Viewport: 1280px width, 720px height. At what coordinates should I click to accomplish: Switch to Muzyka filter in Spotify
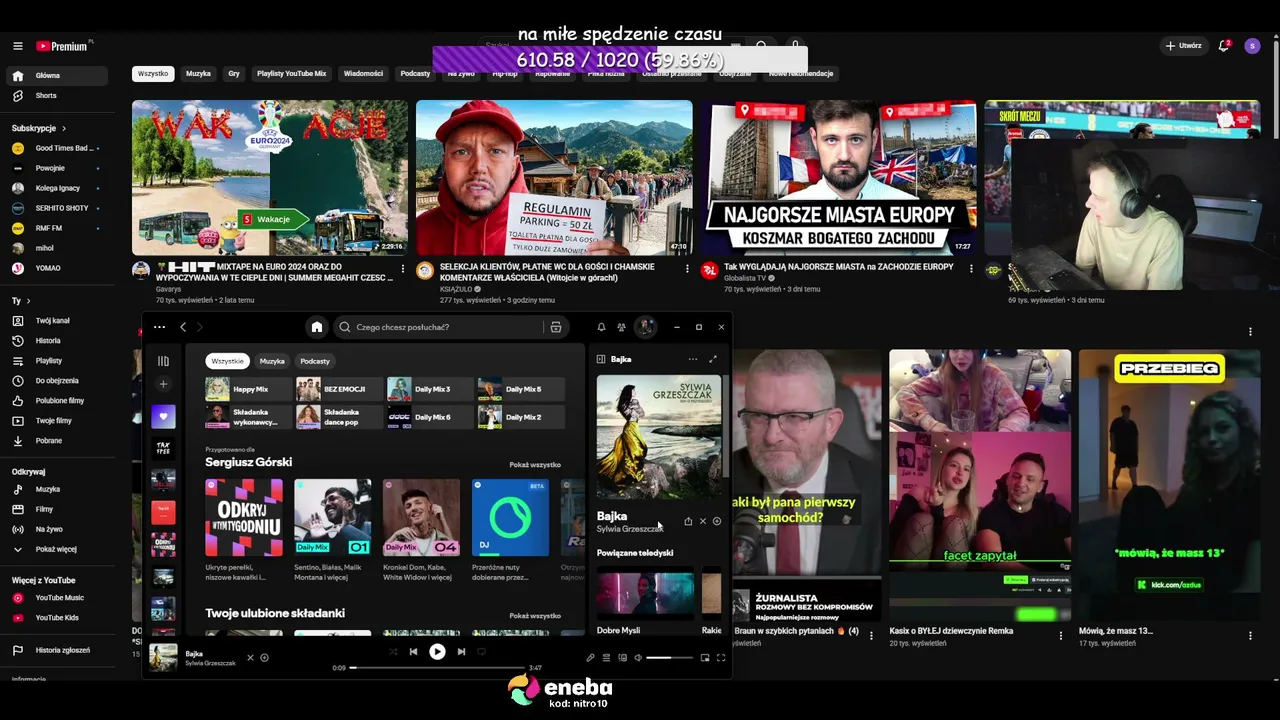[272, 361]
